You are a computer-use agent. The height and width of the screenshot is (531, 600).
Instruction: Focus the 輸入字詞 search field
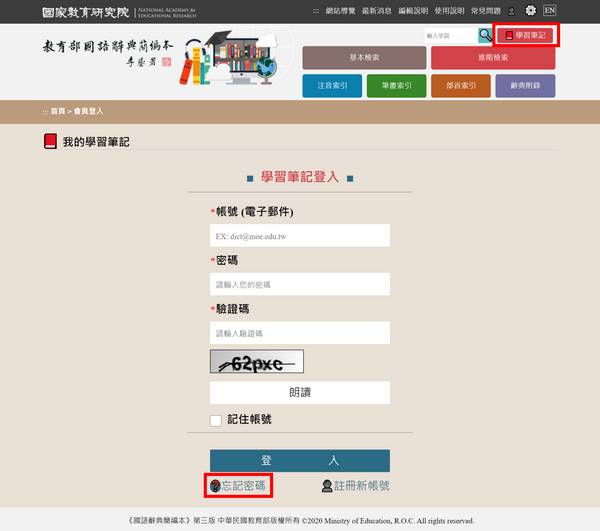[450, 36]
